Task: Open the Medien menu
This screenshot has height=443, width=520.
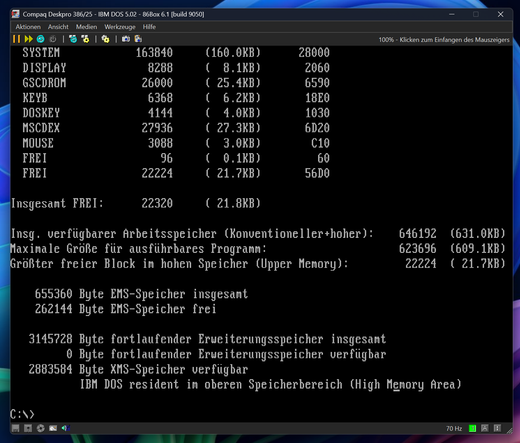Action: [86, 27]
